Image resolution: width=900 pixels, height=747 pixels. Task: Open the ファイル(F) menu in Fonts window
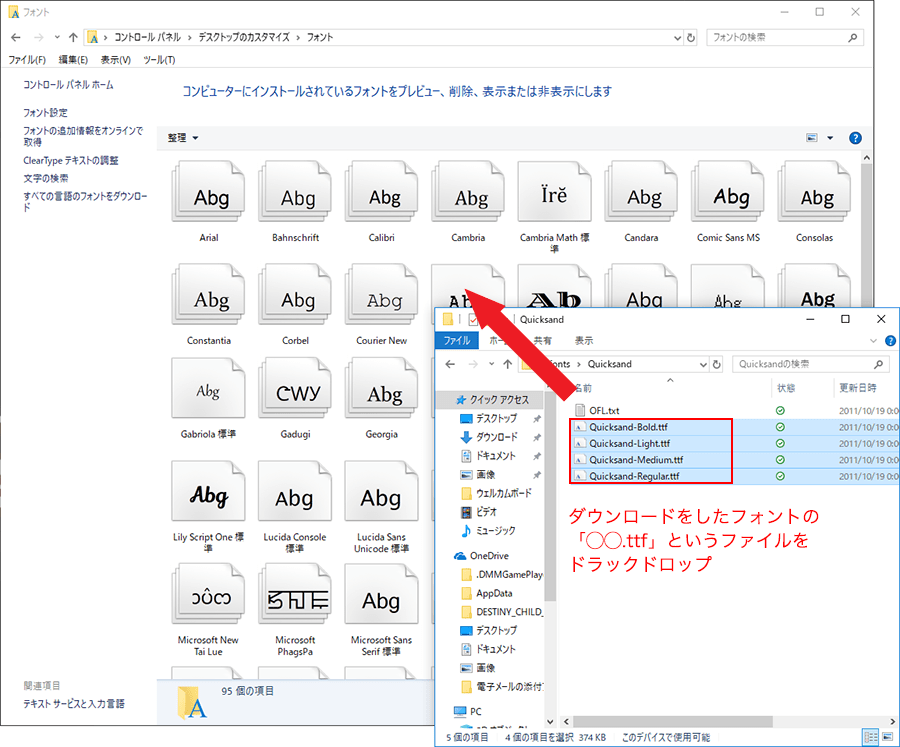pos(28,60)
